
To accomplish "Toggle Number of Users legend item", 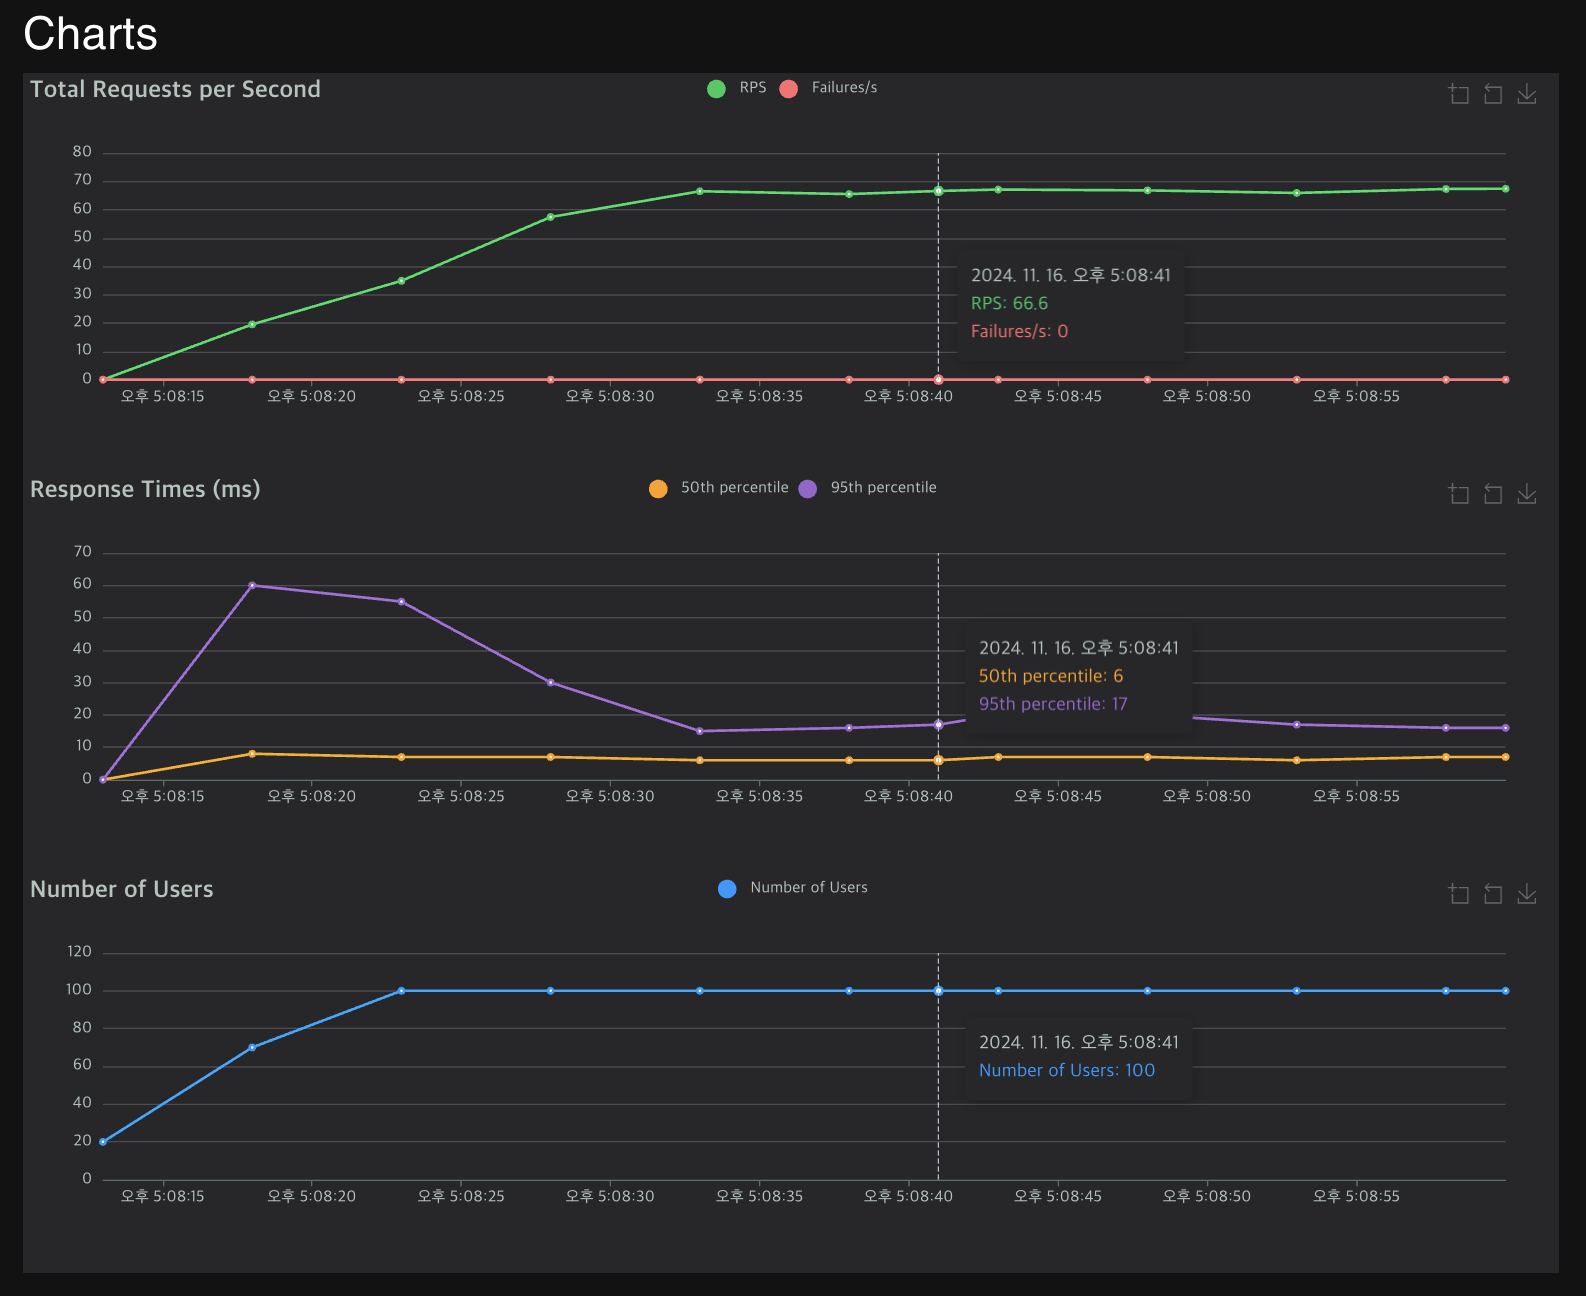I will click(793, 888).
